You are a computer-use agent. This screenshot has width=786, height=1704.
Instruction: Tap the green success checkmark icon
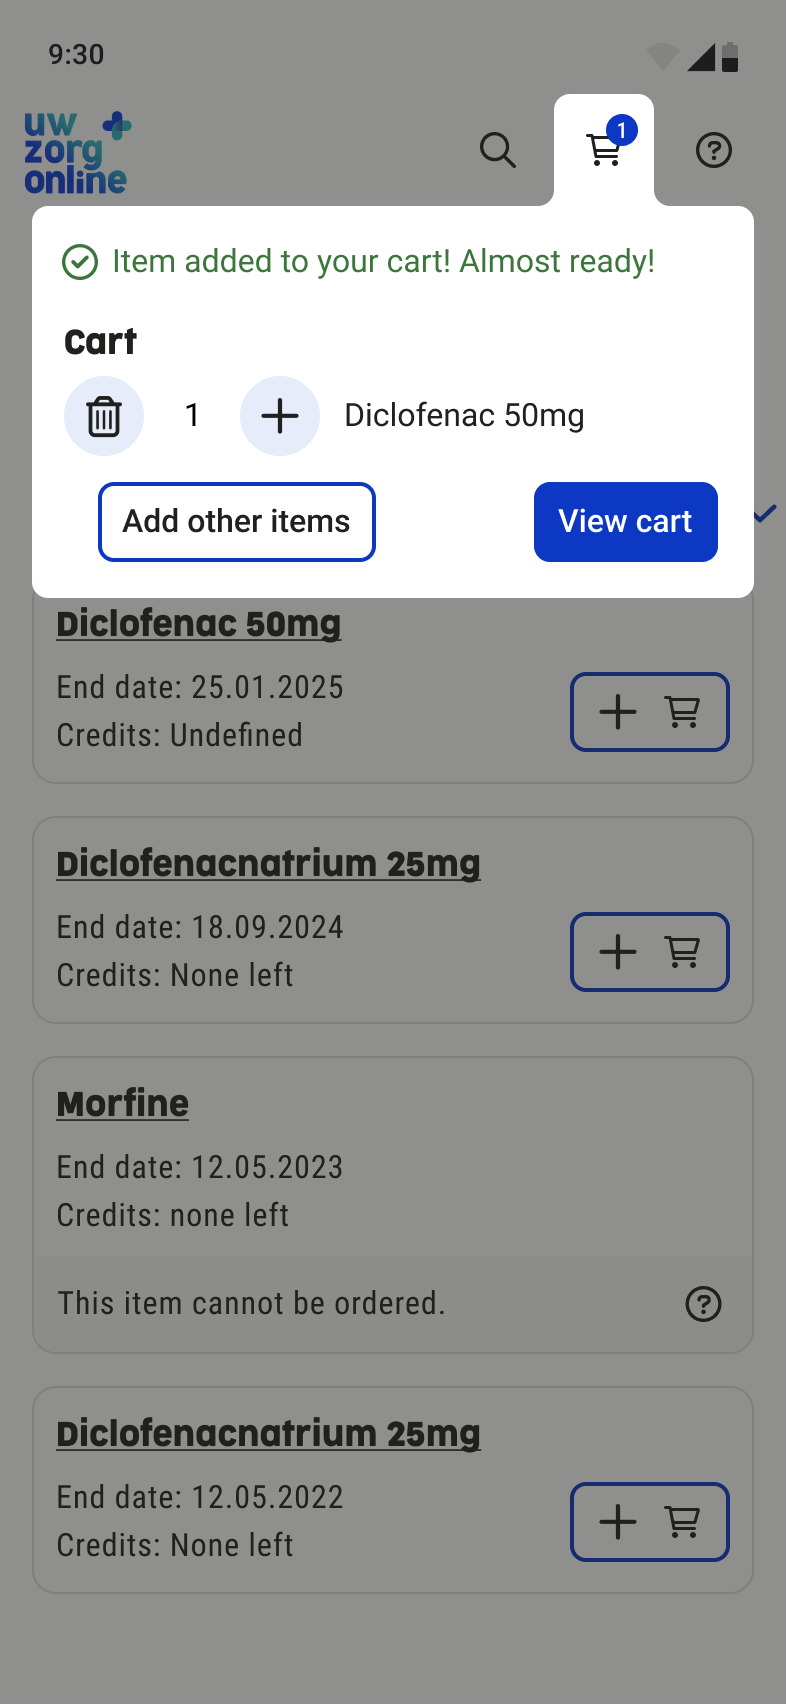80,262
